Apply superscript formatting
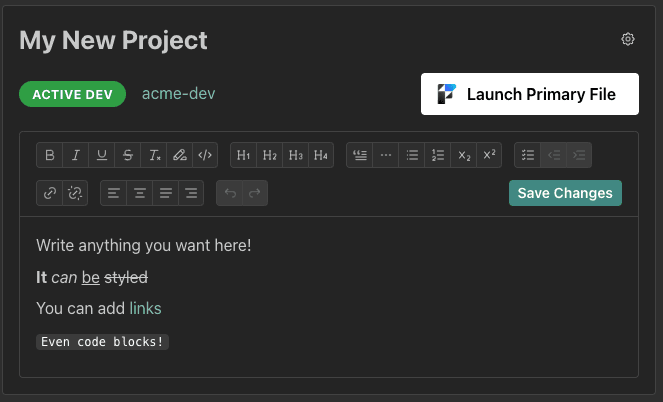663x402 pixels. [489, 155]
